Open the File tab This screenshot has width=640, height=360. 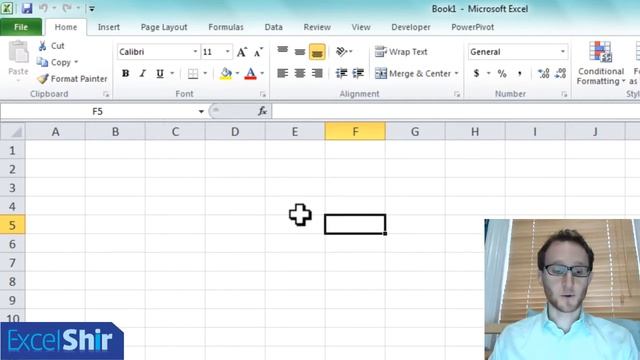click(x=21, y=27)
